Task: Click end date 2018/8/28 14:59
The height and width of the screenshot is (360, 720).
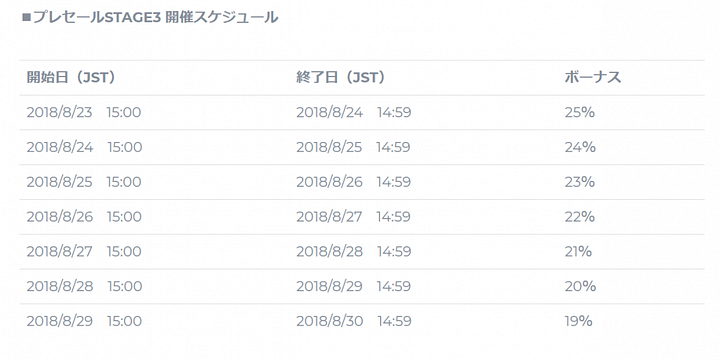Action: click(354, 252)
